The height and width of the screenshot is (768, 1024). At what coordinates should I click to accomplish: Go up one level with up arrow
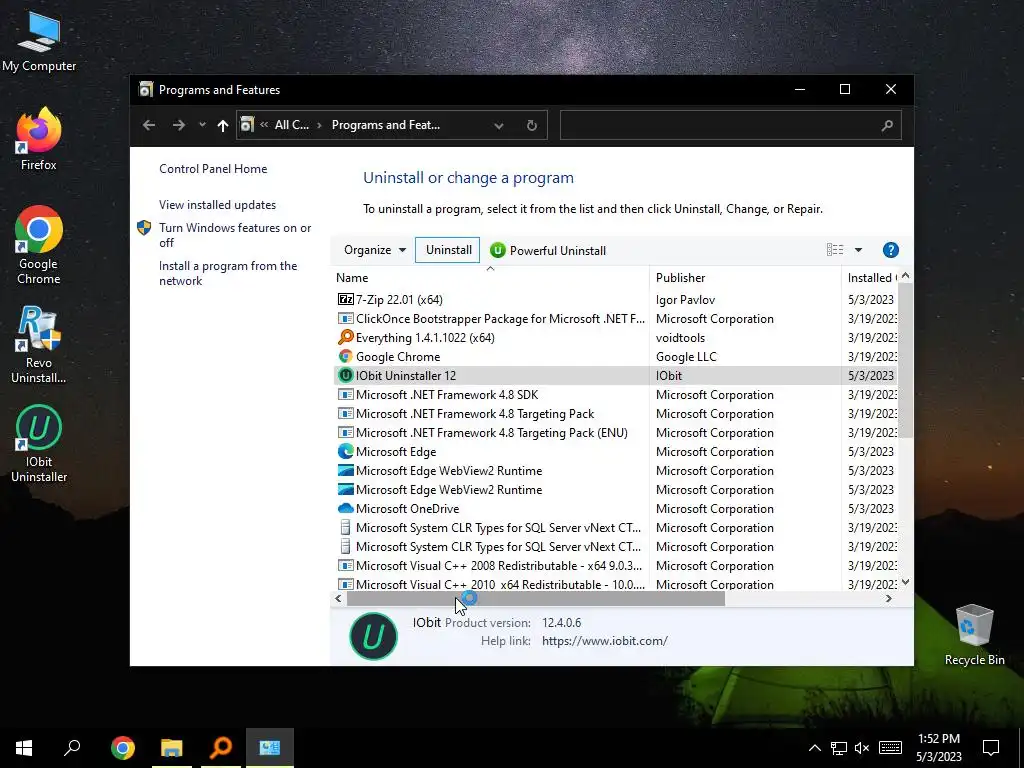click(223, 125)
